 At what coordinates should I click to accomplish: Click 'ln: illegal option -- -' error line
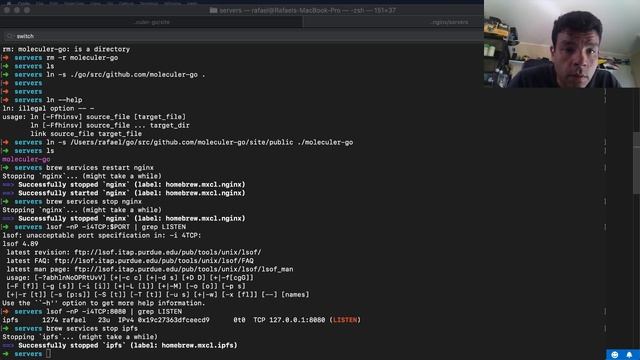click(x=48, y=109)
